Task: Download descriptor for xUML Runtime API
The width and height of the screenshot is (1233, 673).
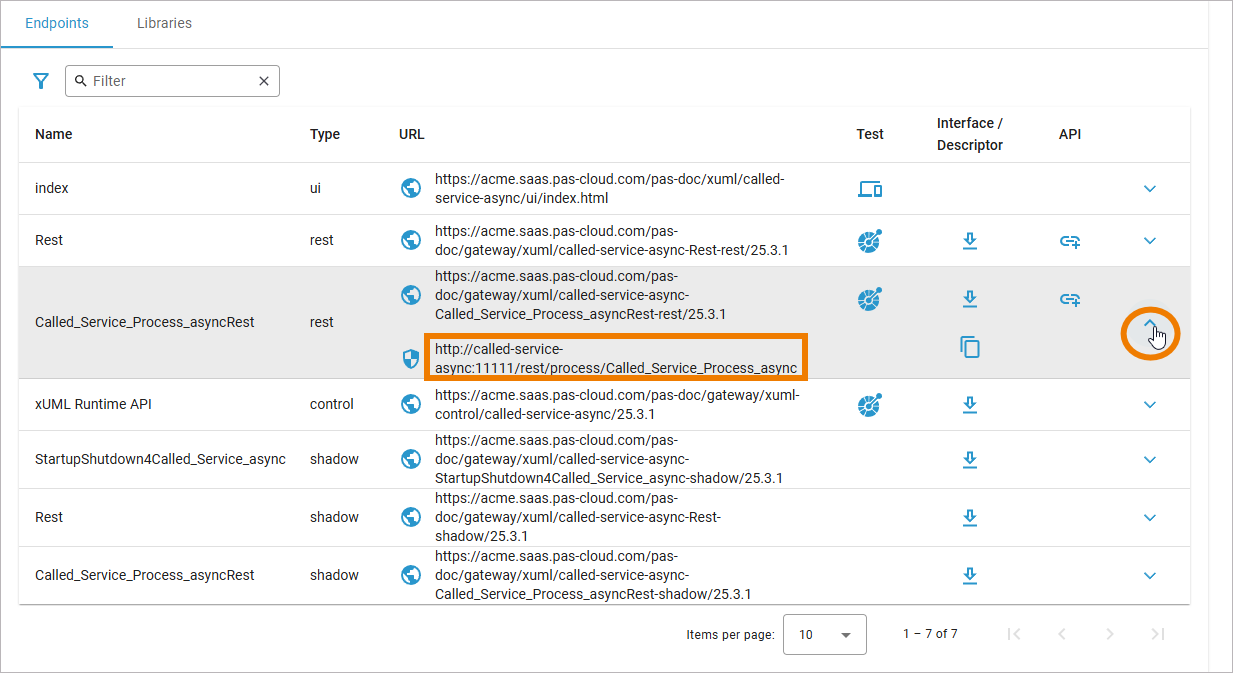Action: pyautogui.click(x=969, y=405)
